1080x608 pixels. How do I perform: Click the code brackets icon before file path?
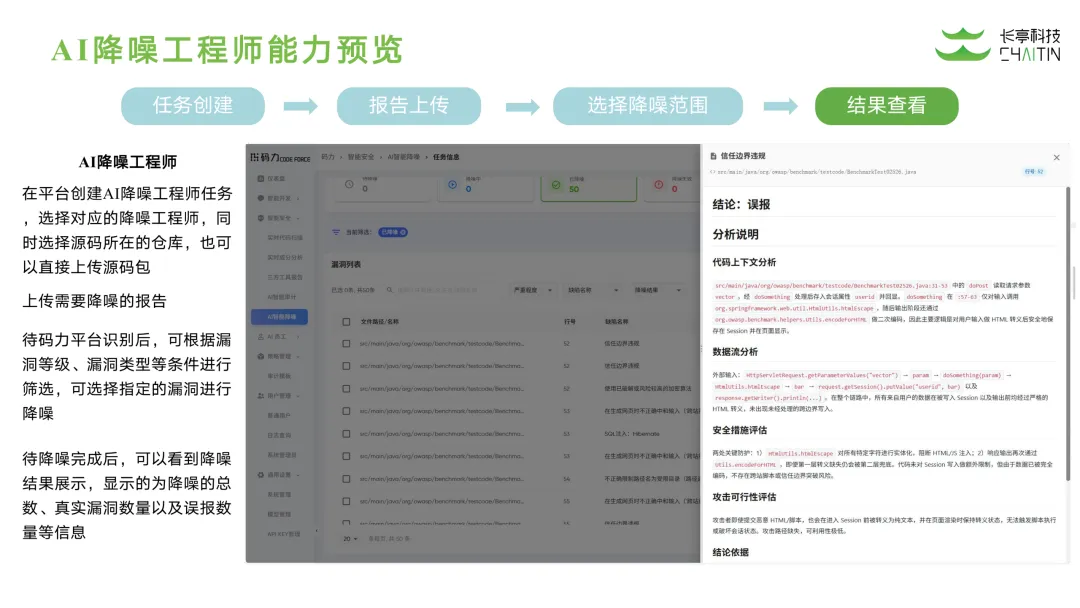713,172
